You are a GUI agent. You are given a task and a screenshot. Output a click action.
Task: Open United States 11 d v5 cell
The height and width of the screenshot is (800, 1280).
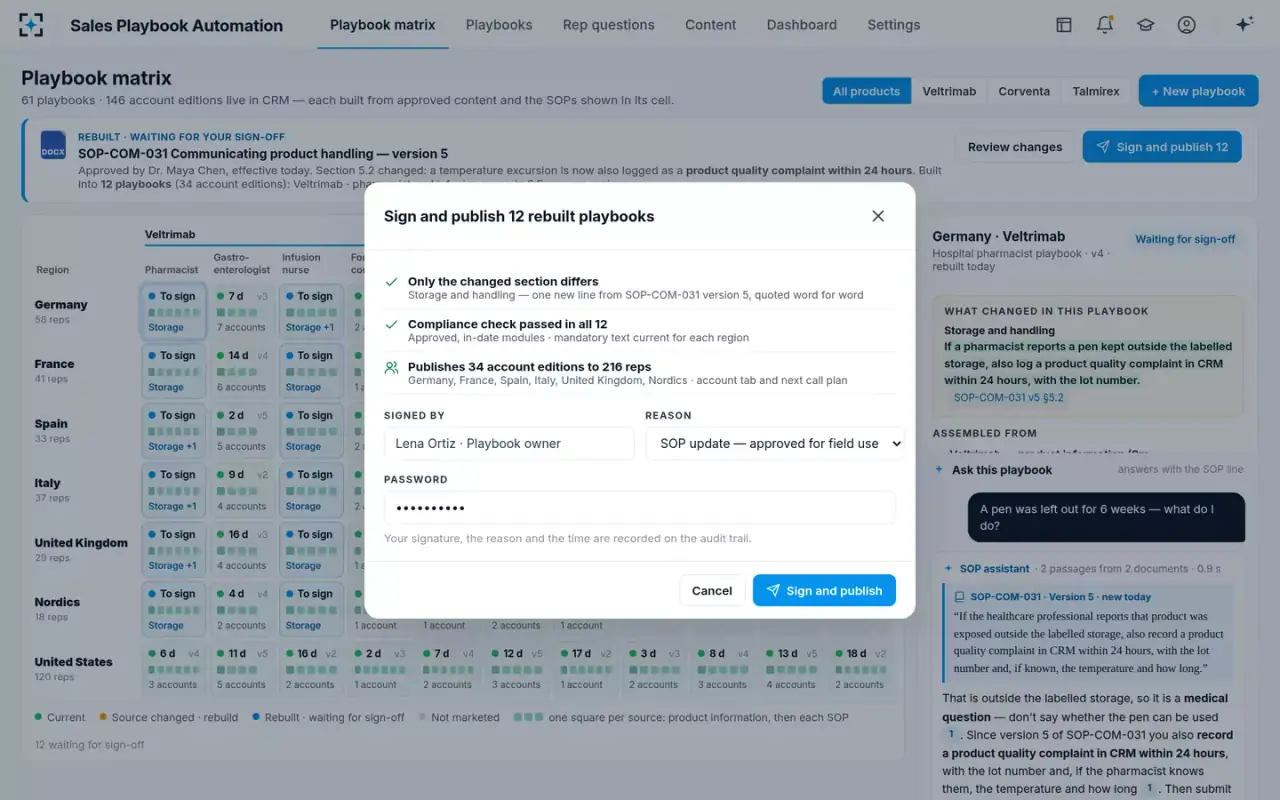pos(242,669)
